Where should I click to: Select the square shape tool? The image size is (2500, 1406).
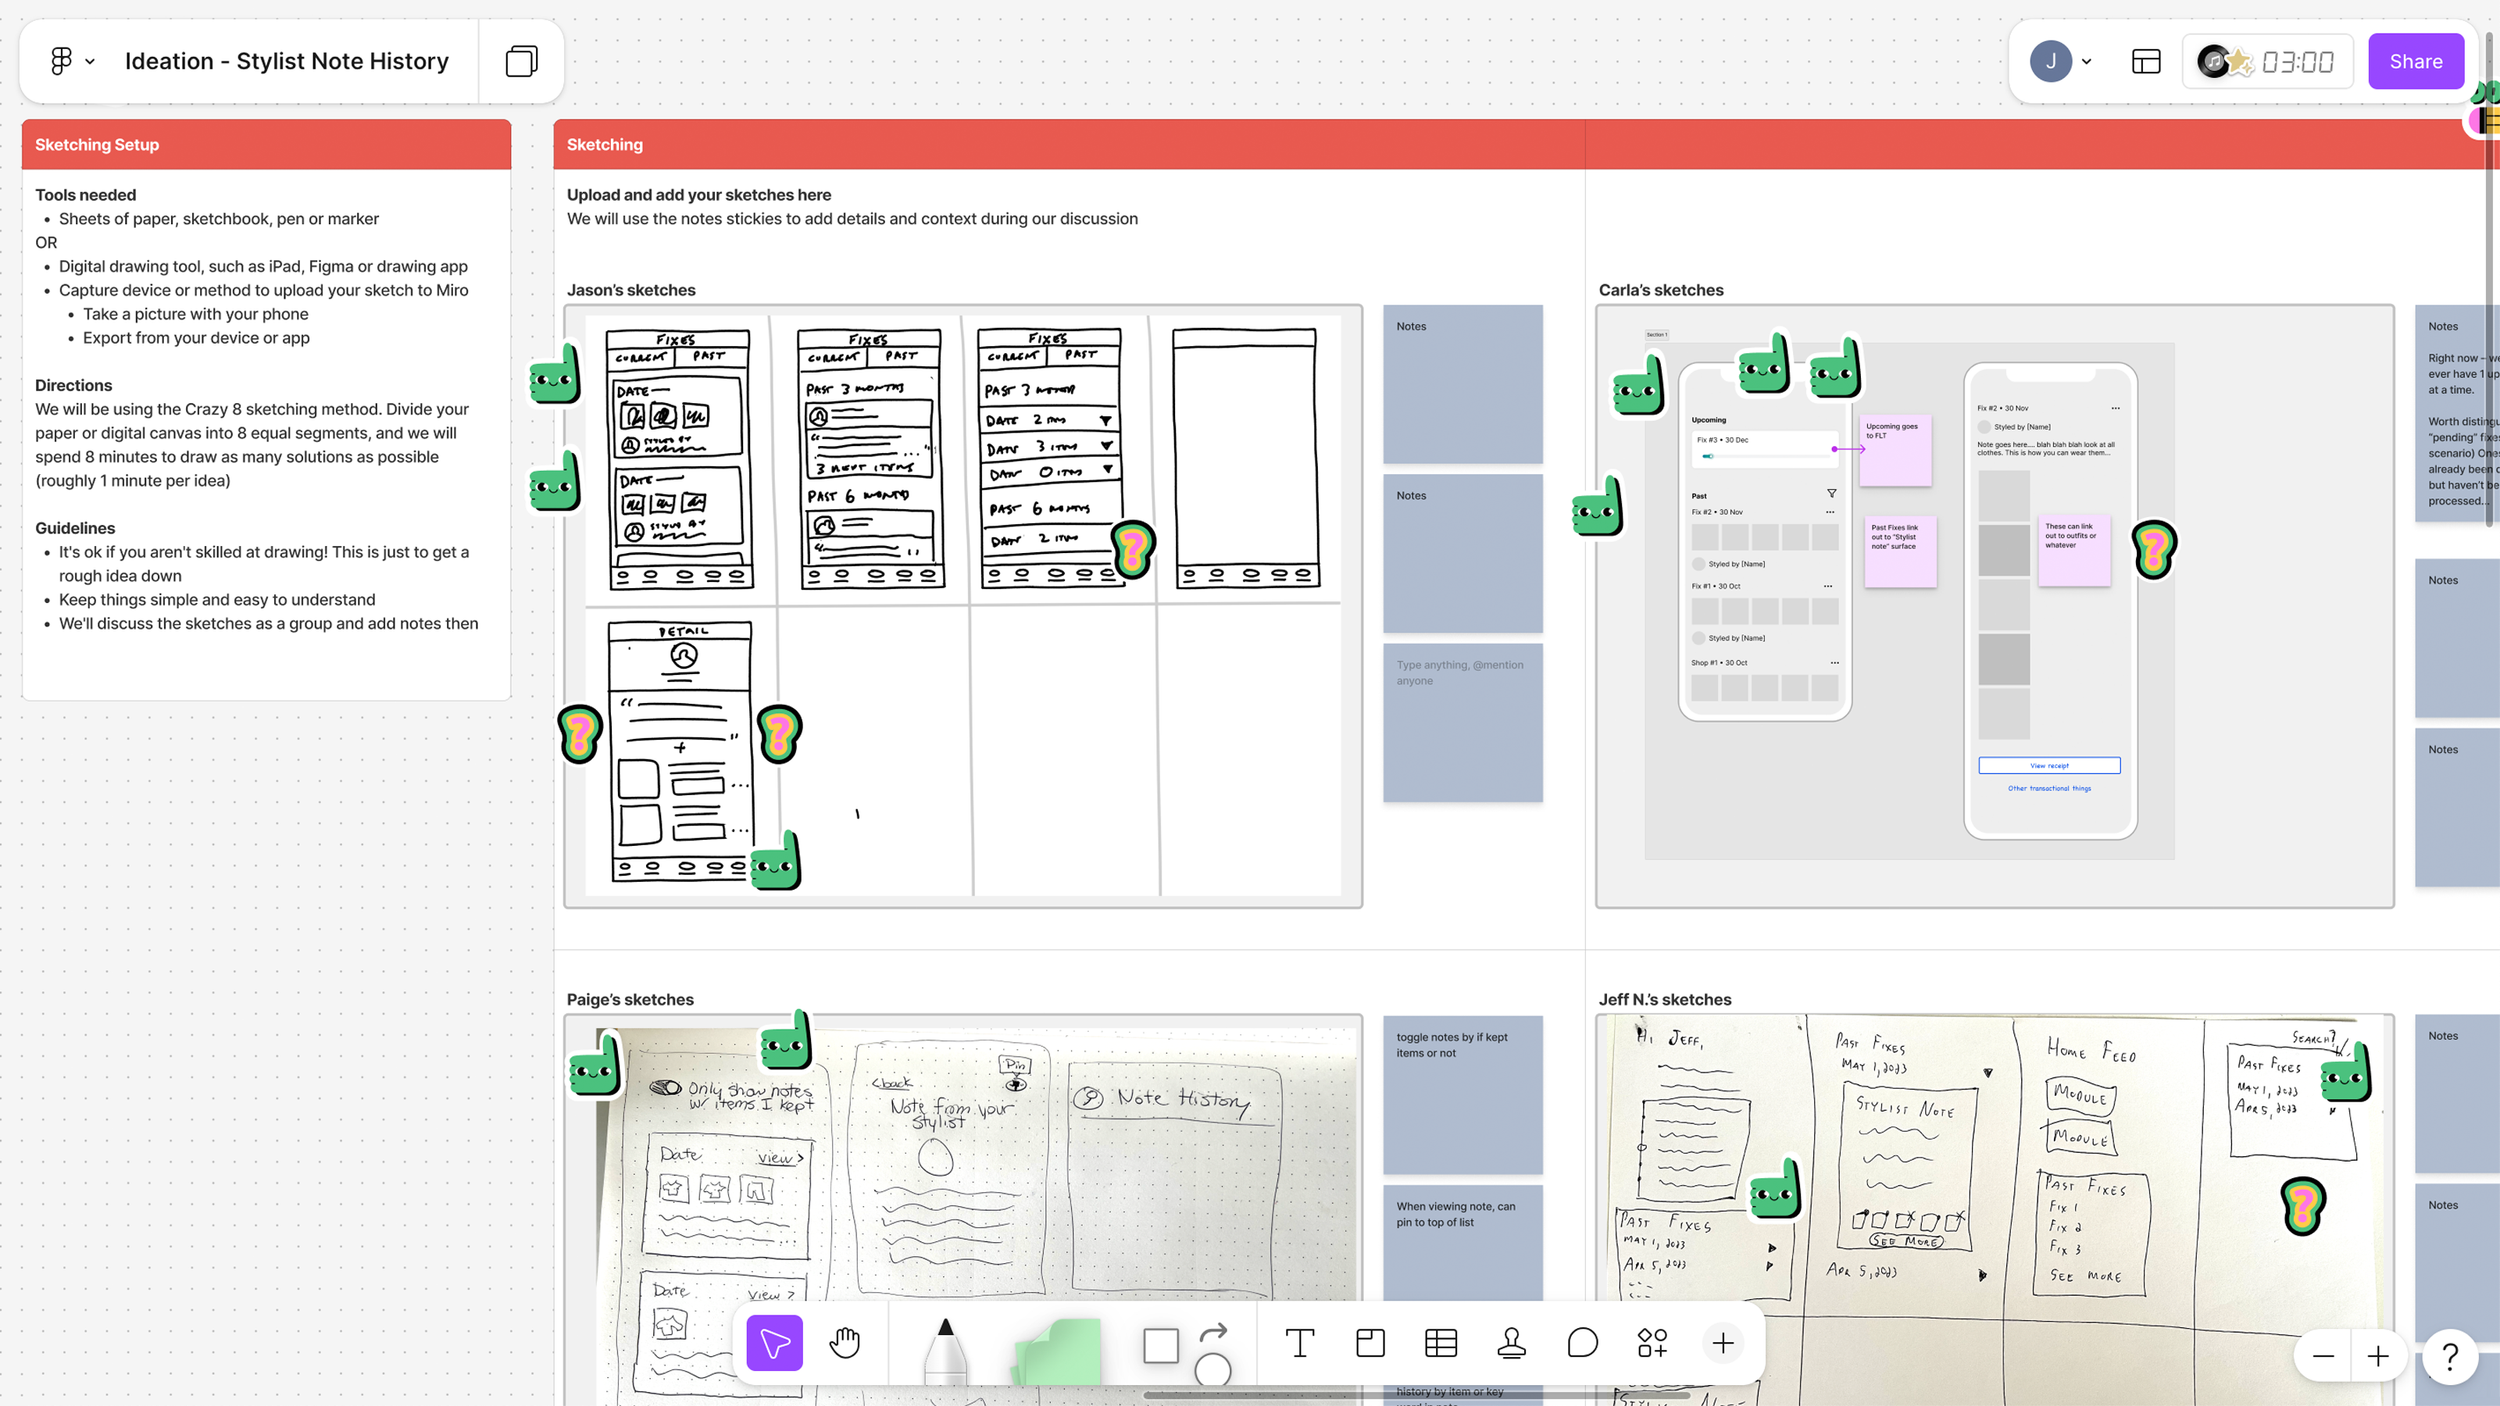1161,1345
